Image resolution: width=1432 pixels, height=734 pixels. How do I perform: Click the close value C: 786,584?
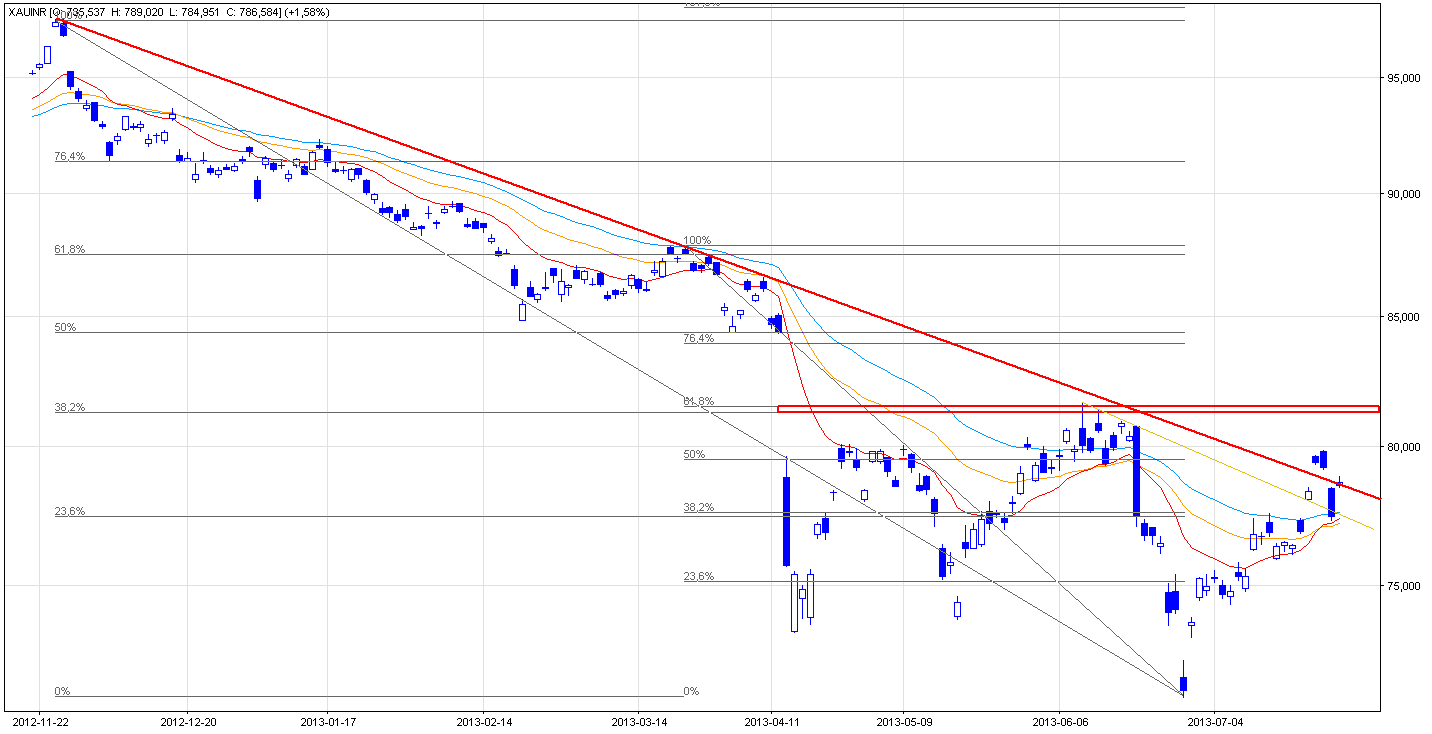252,12
